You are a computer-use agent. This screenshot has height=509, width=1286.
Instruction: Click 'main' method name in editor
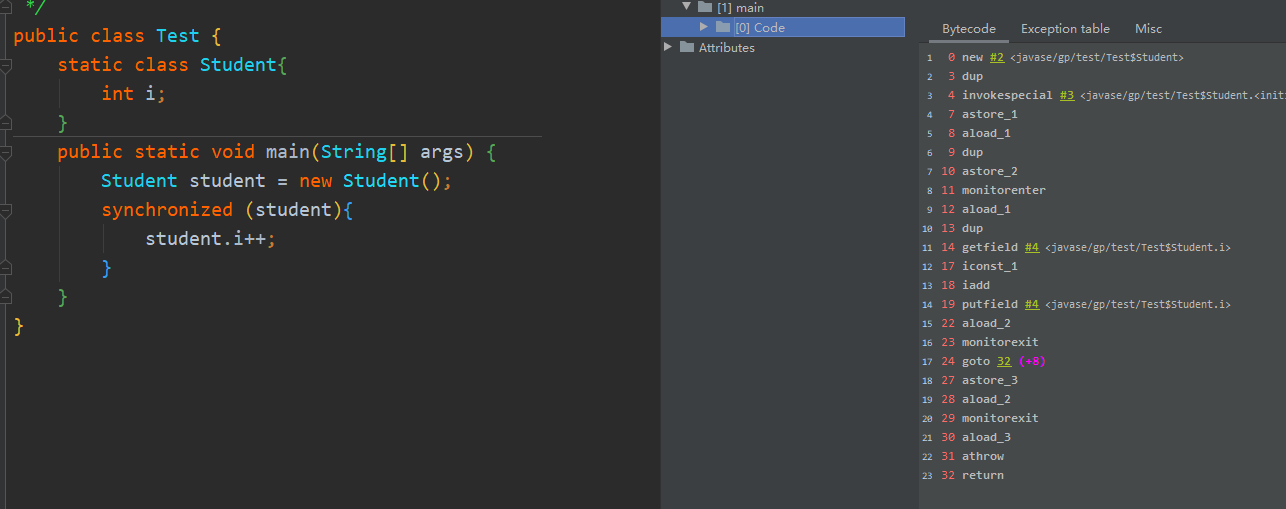click(x=287, y=153)
